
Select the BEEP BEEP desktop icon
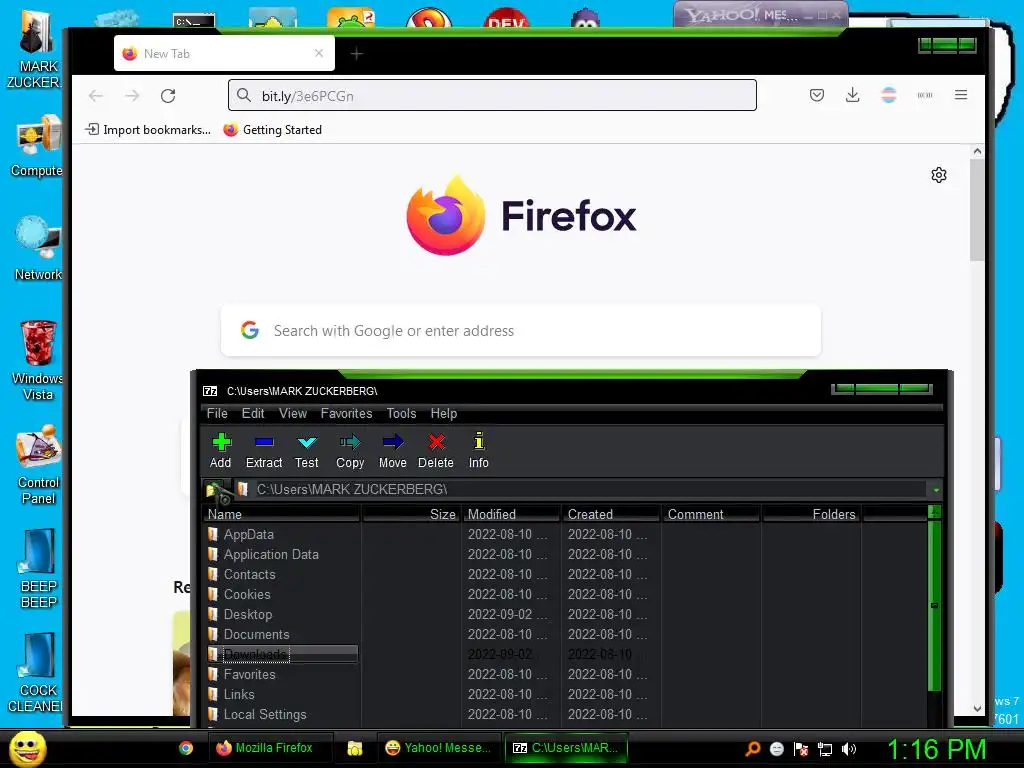(x=38, y=568)
